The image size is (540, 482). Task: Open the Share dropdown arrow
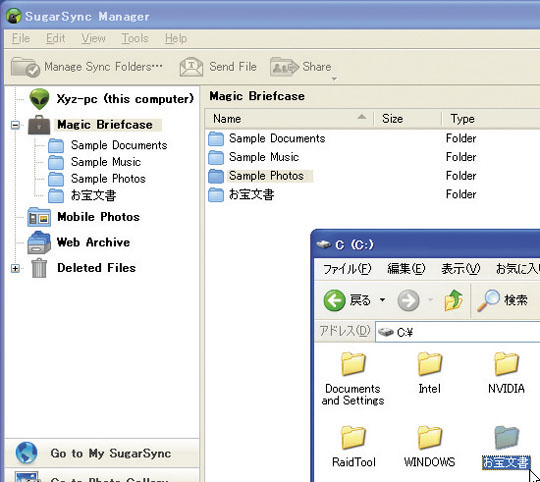pyautogui.click(x=334, y=79)
